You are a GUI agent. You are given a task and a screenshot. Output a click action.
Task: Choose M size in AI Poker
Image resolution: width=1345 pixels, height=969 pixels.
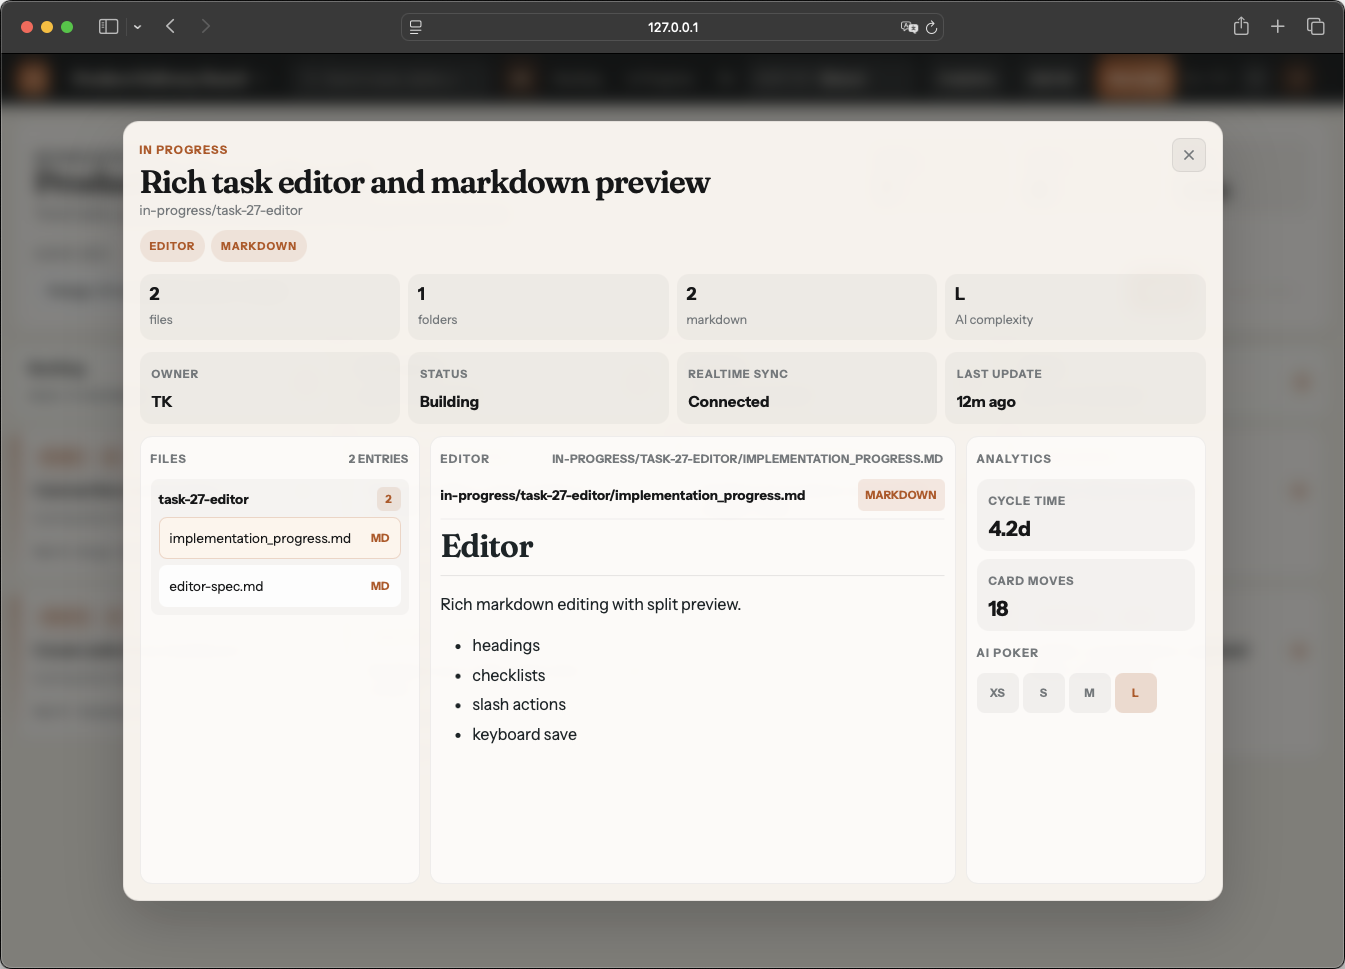(1089, 693)
